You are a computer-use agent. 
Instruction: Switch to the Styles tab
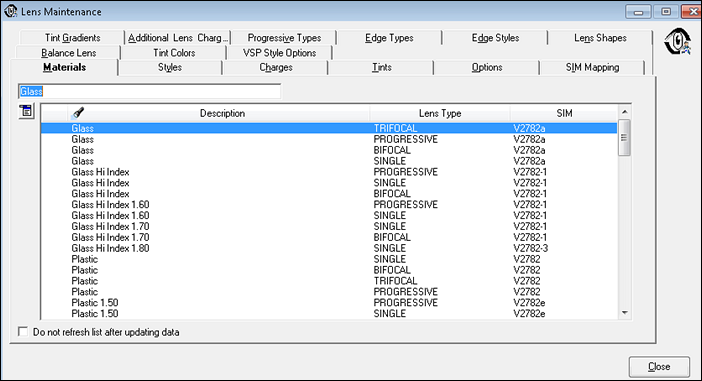[x=170, y=68]
